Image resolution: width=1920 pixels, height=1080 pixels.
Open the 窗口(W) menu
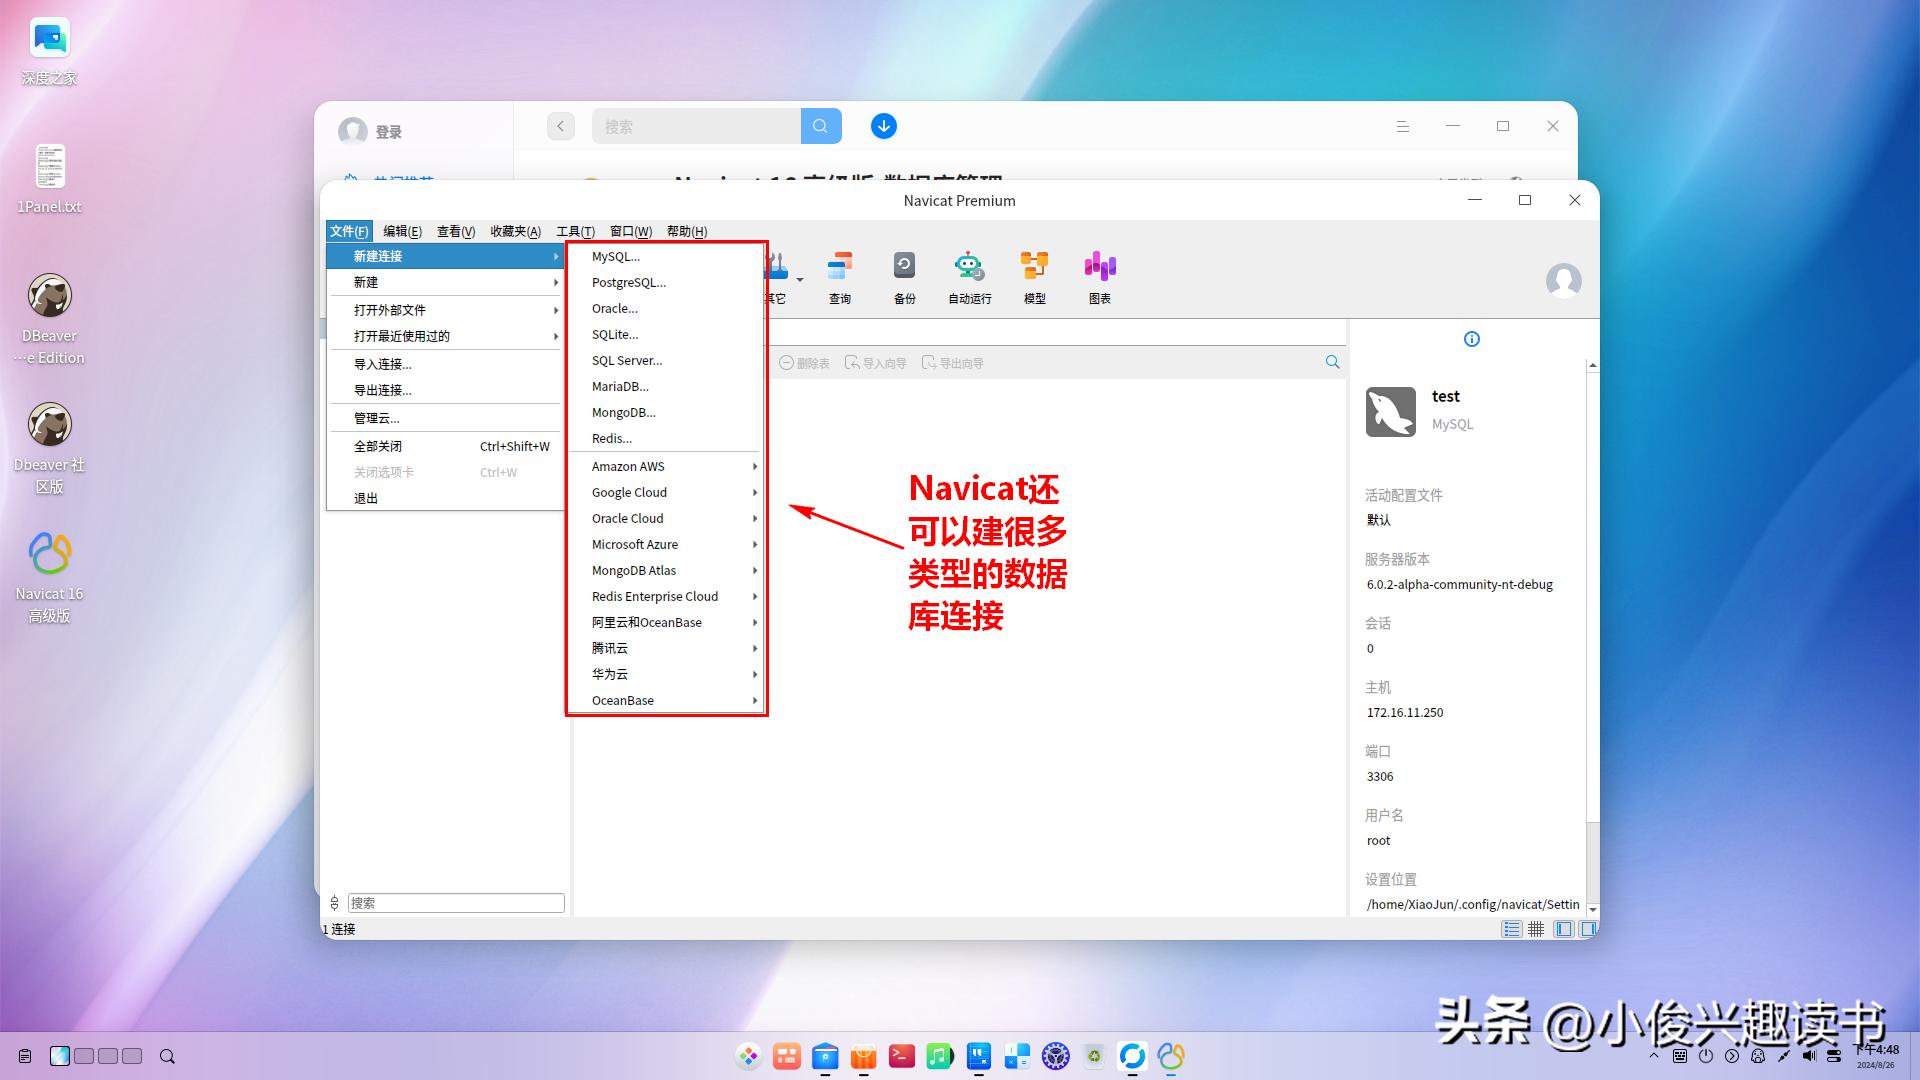[x=631, y=231]
